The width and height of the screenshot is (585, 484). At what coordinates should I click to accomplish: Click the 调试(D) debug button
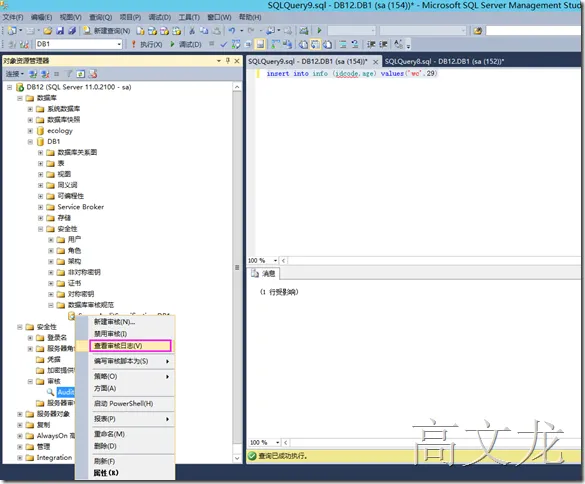click(x=186, y=44)
